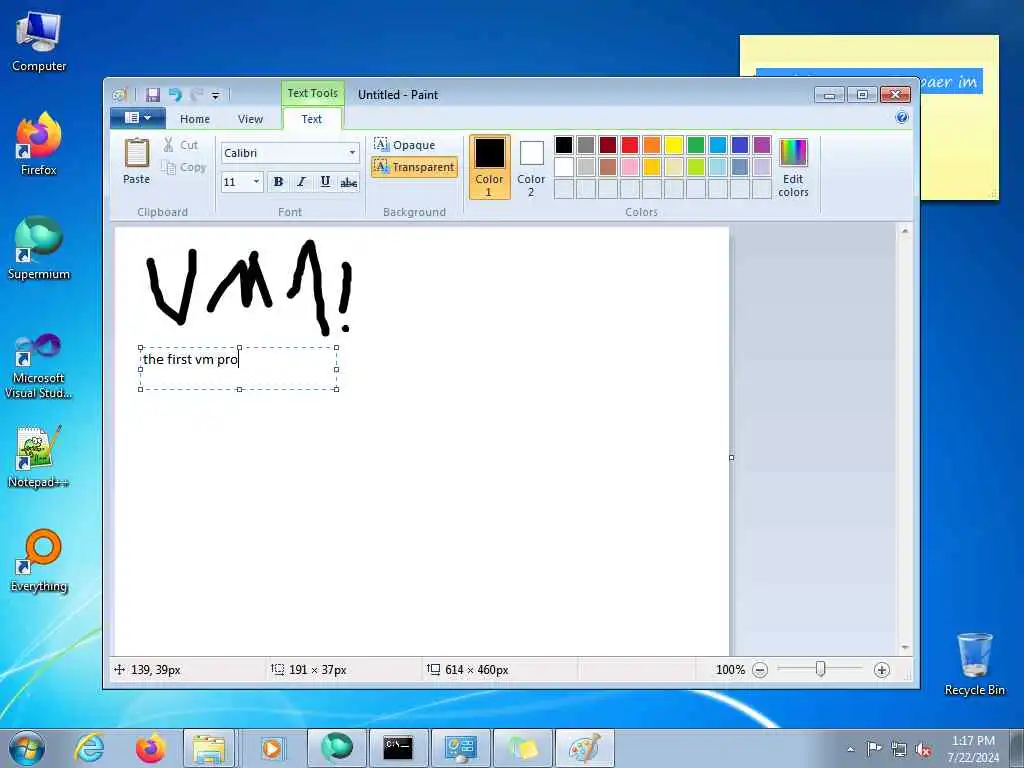This screenshot has height=768, width=1024.
Task: Switch to the View ribbon tab
Action: [x=250, y=119]
